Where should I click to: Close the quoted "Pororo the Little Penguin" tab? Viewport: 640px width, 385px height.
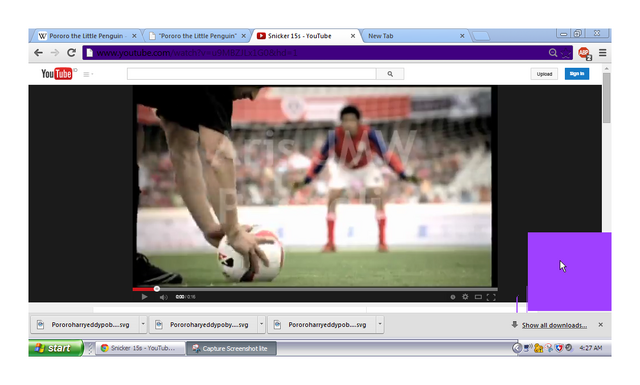pyautogui.click(x=243, y=36)
